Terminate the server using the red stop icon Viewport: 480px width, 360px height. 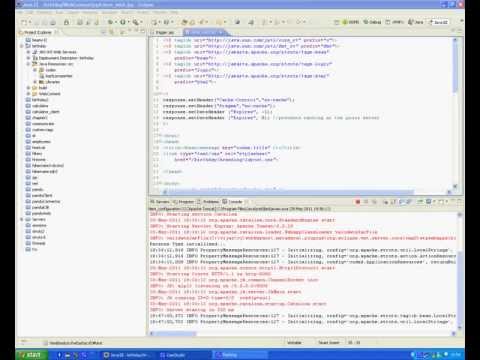click(x=358, y=202)
